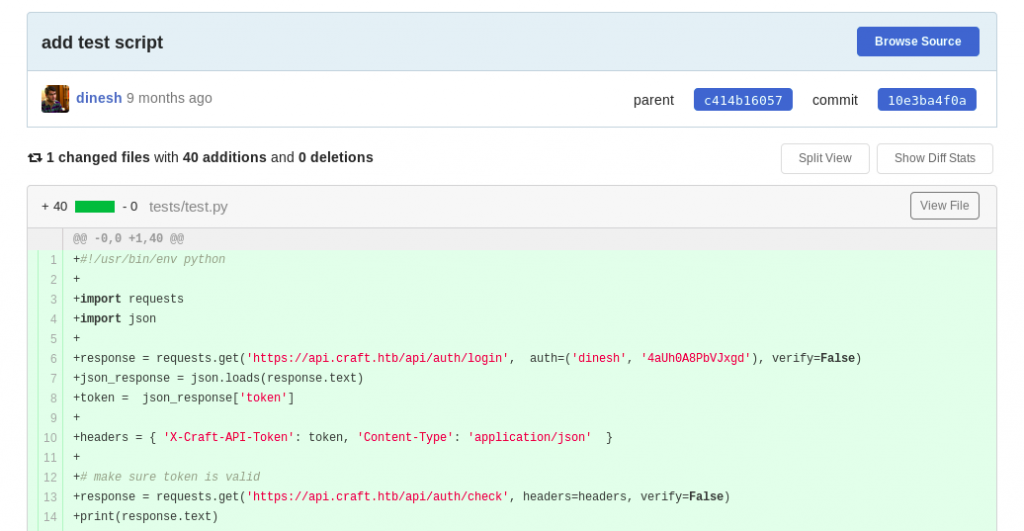This screenshot has width=1024, height=531.
Task: Select line number 6 in the diff
Action: pyautogui.click(x=54, y=359)
